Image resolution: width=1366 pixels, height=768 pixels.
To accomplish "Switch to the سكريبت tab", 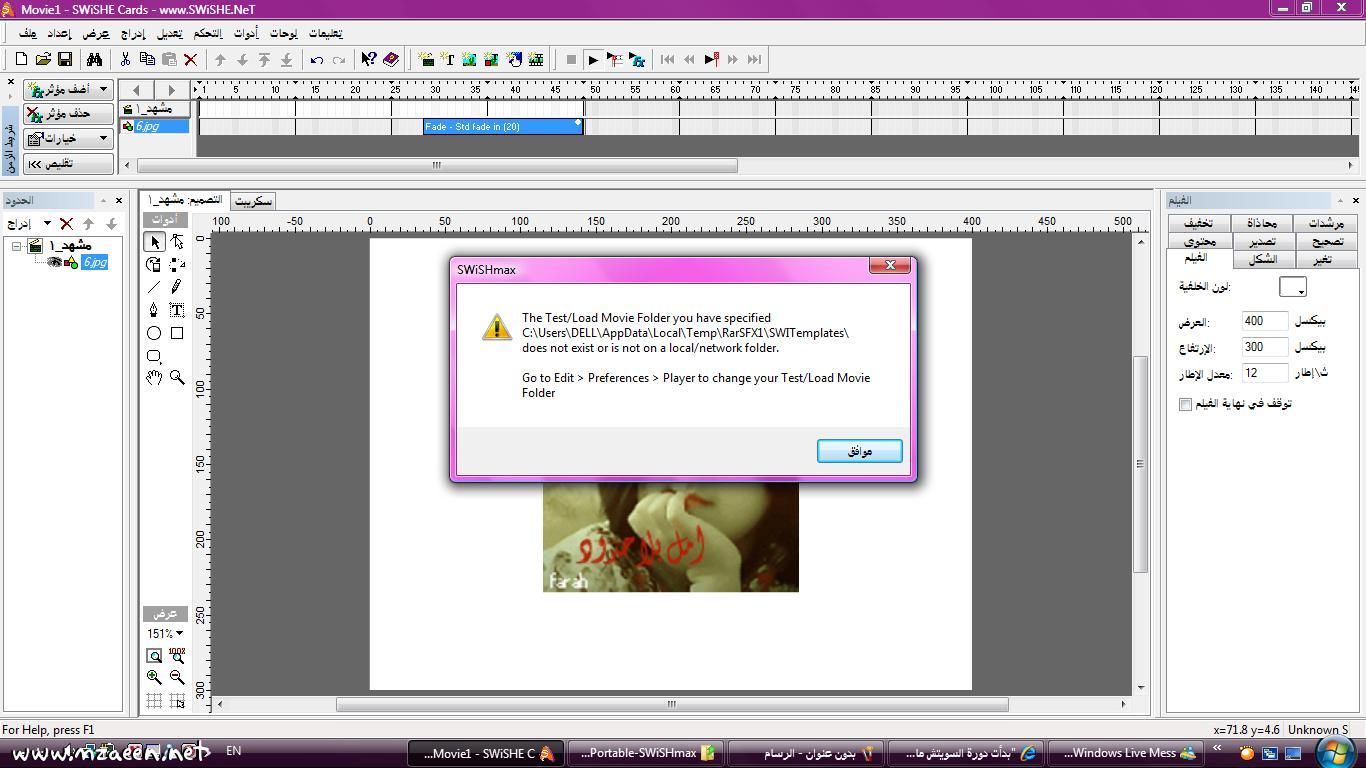I will click(x=253, y=201).
